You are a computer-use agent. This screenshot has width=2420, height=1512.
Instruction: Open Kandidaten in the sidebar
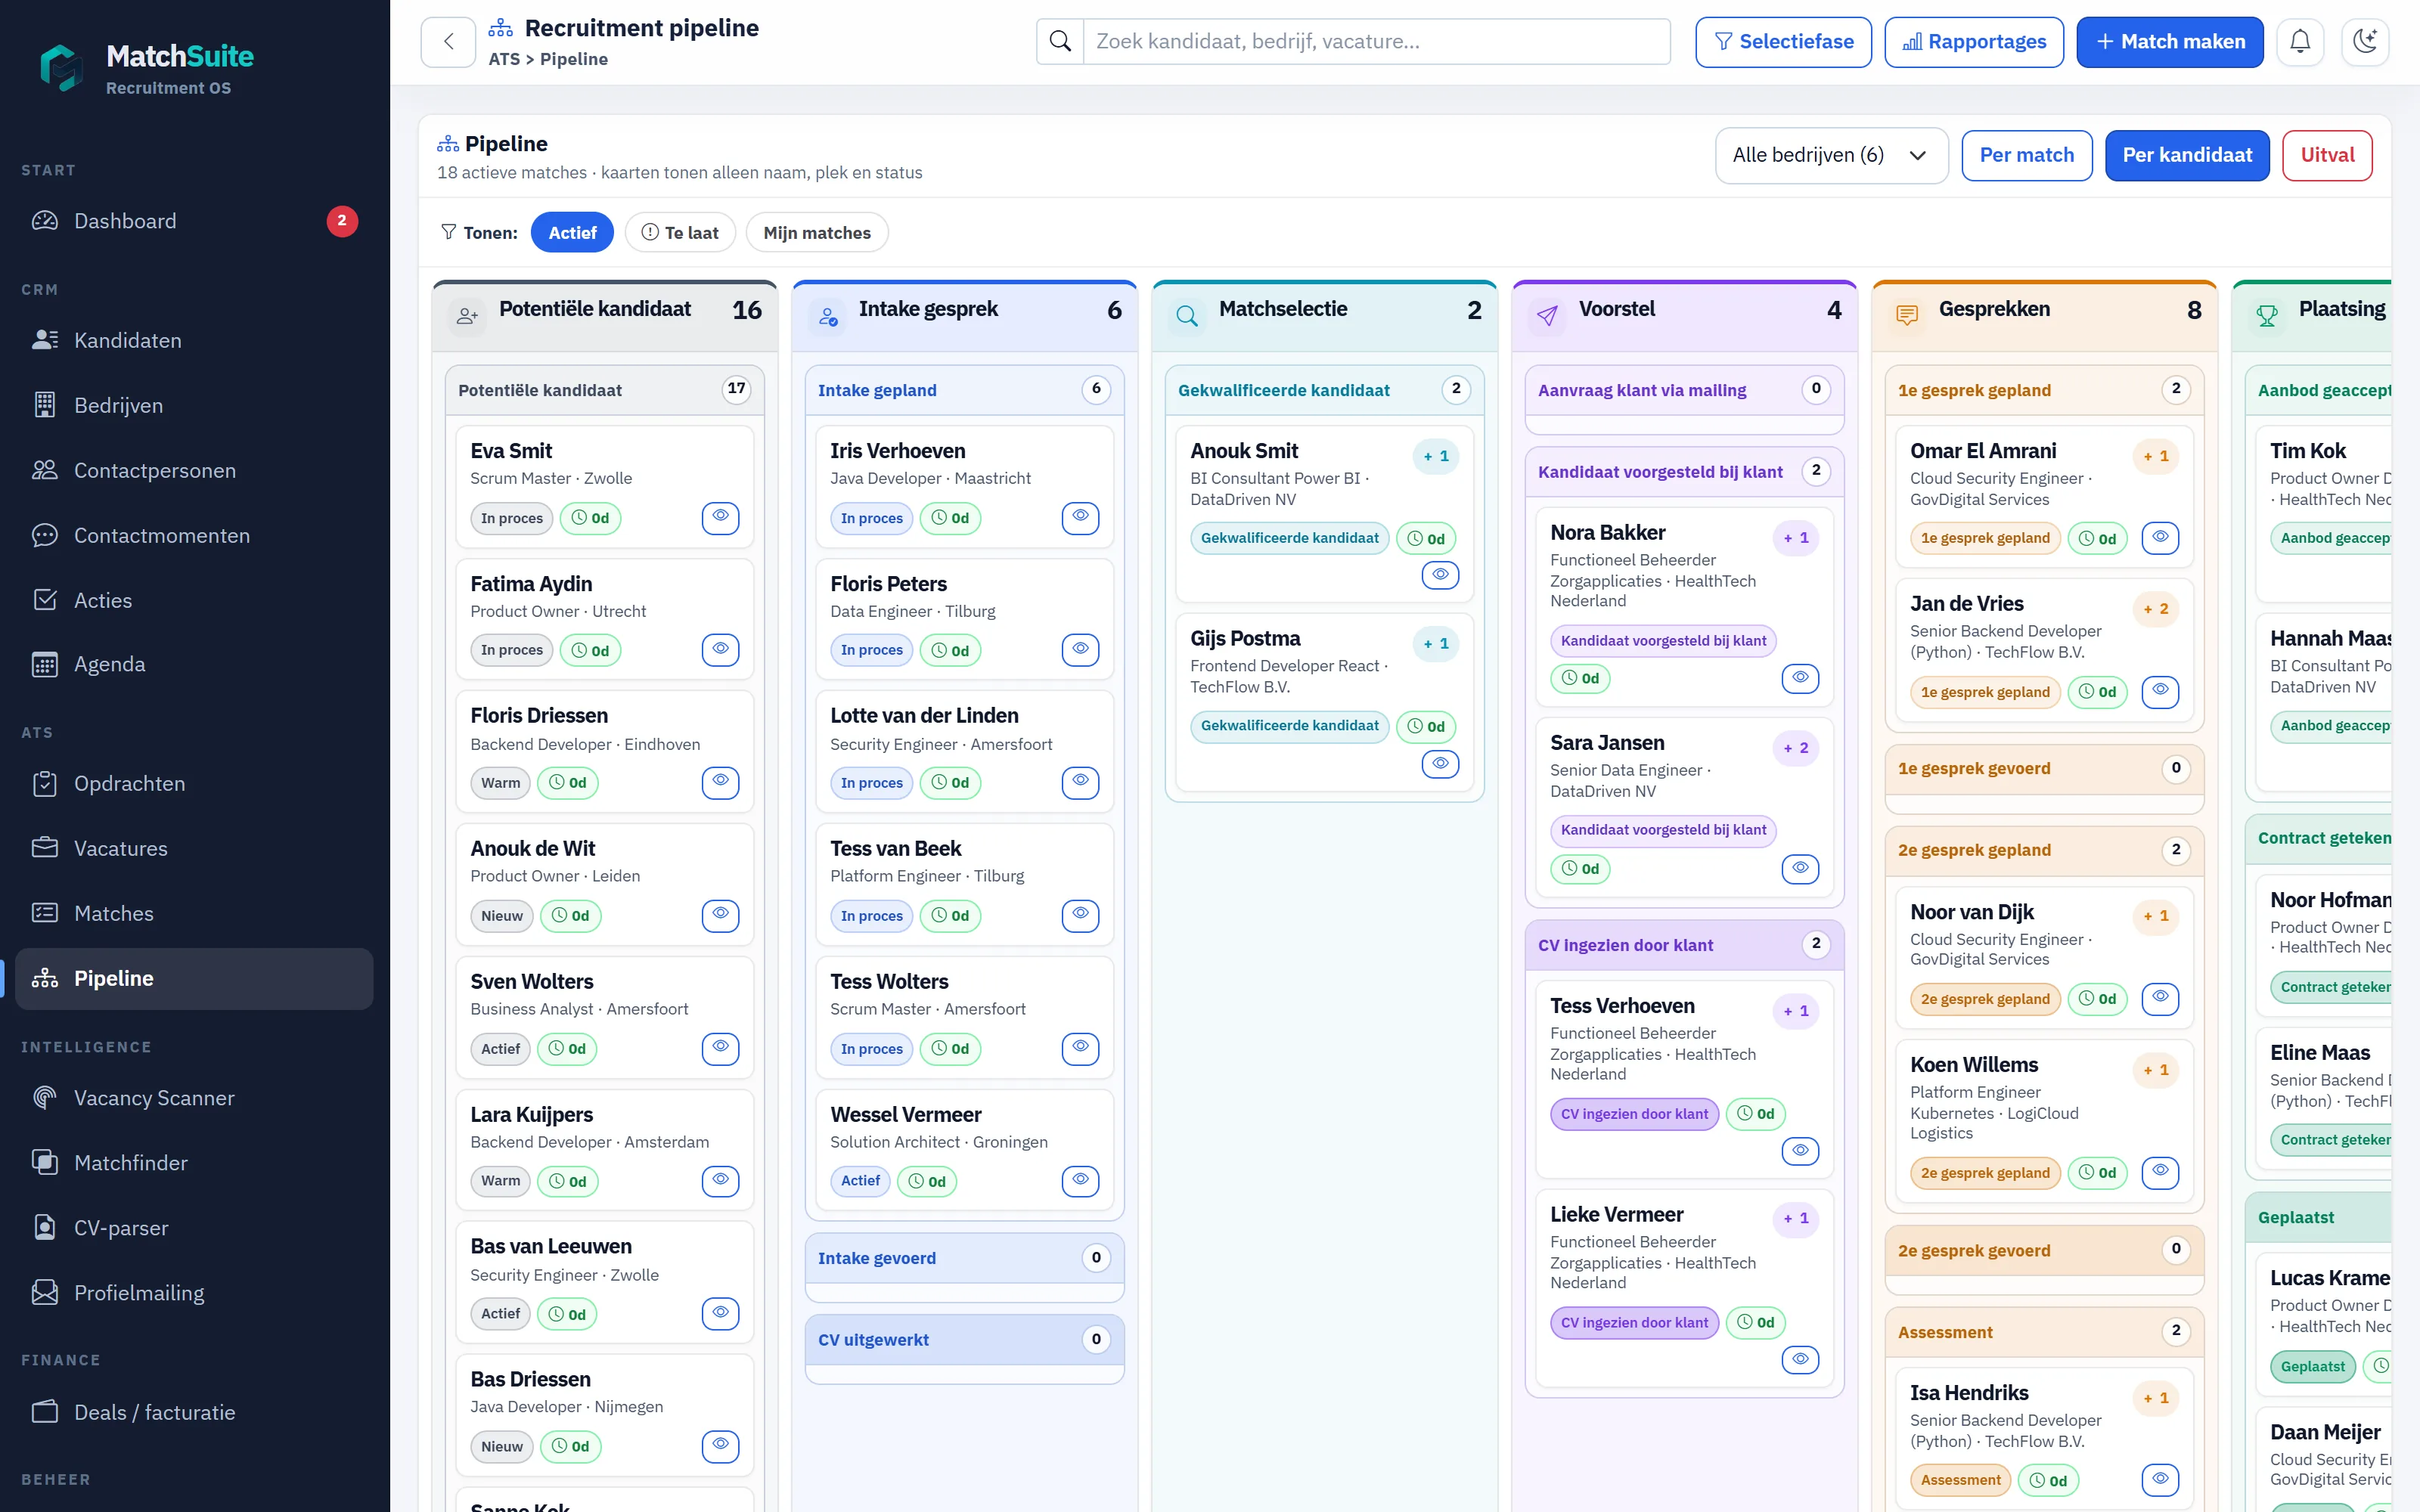pos(194,340)
